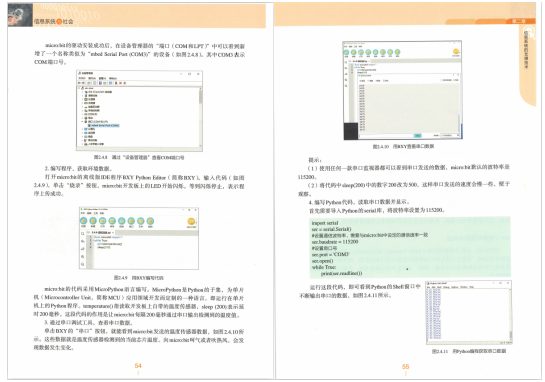This screenshot has width=545, height=382.
Task: Click the first teal toolbar icon in Figure 2.4.9 BXY editor
Action: coord(83,221)
